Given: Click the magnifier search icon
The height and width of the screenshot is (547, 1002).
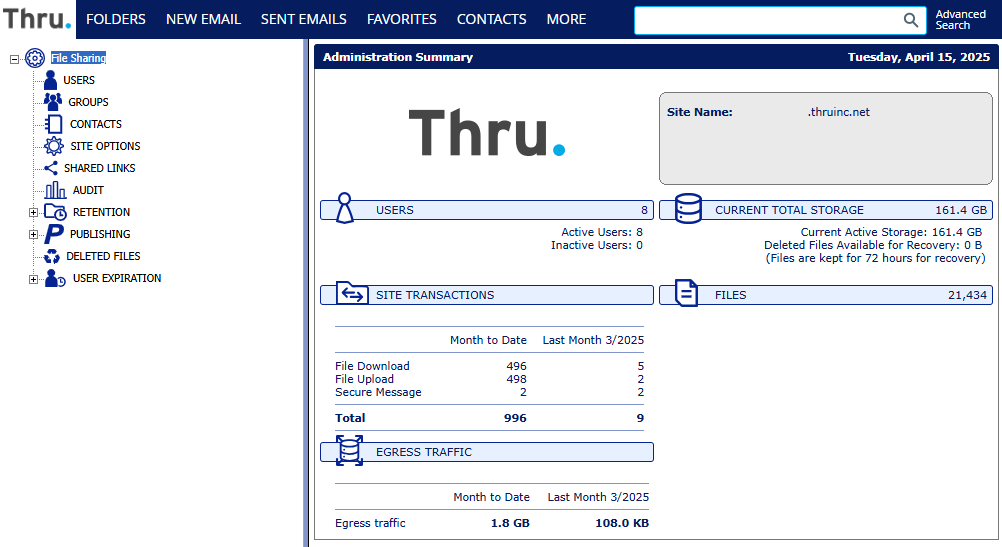Looking at the screenshot, I should (x=910, y=20).
